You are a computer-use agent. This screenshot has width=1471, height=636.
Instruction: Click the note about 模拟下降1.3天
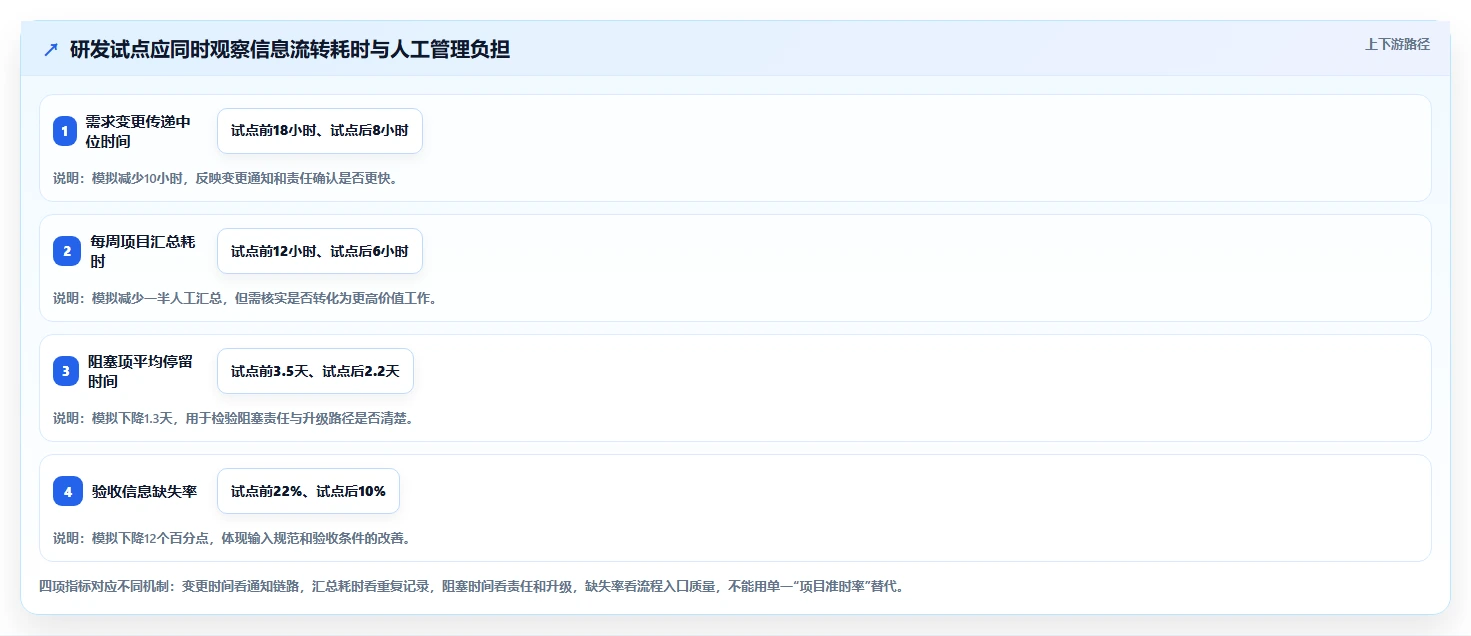pos(233,418)
